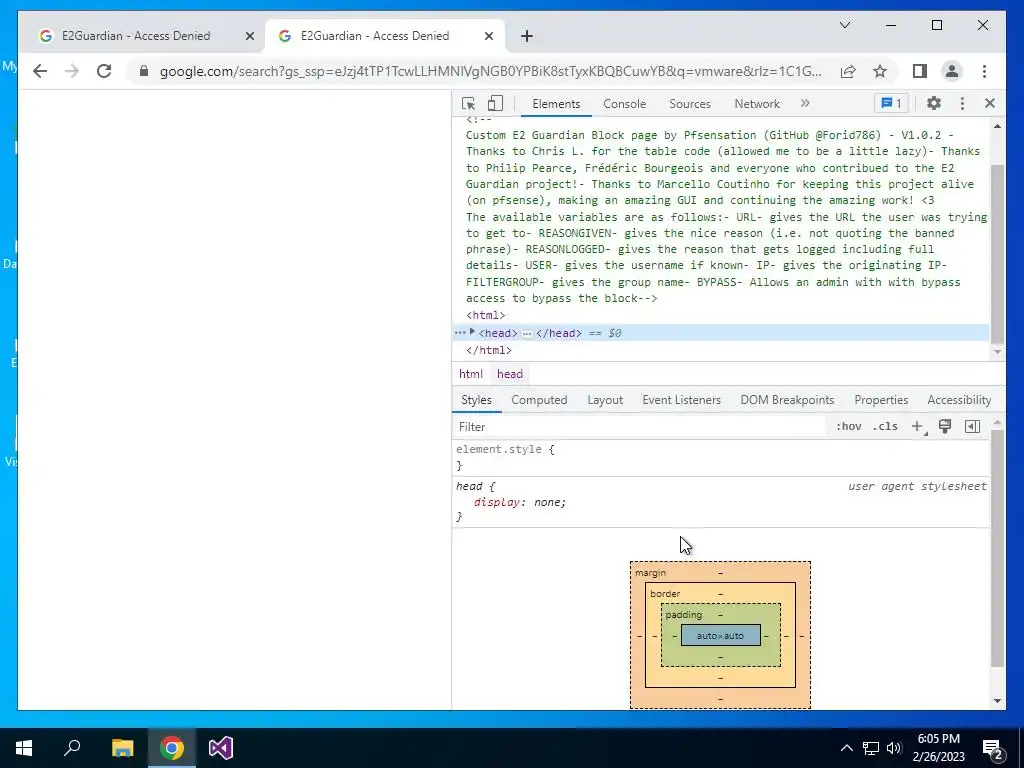
Task: Switch to the Network tab
Action: point(757,104)
